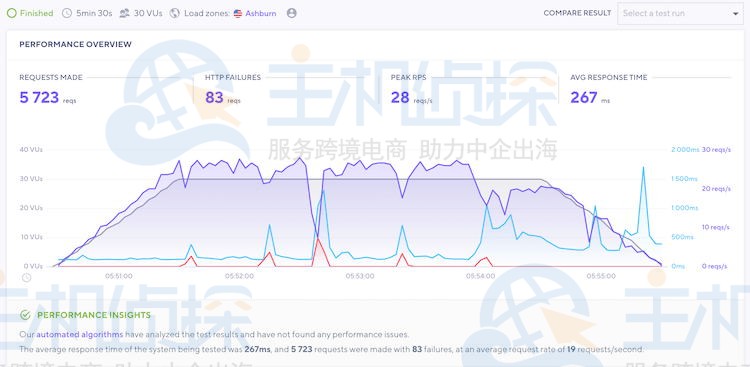The image size is (750, 367).
Task: Click the 5min 30s duration text
Action: pos(94,13)
